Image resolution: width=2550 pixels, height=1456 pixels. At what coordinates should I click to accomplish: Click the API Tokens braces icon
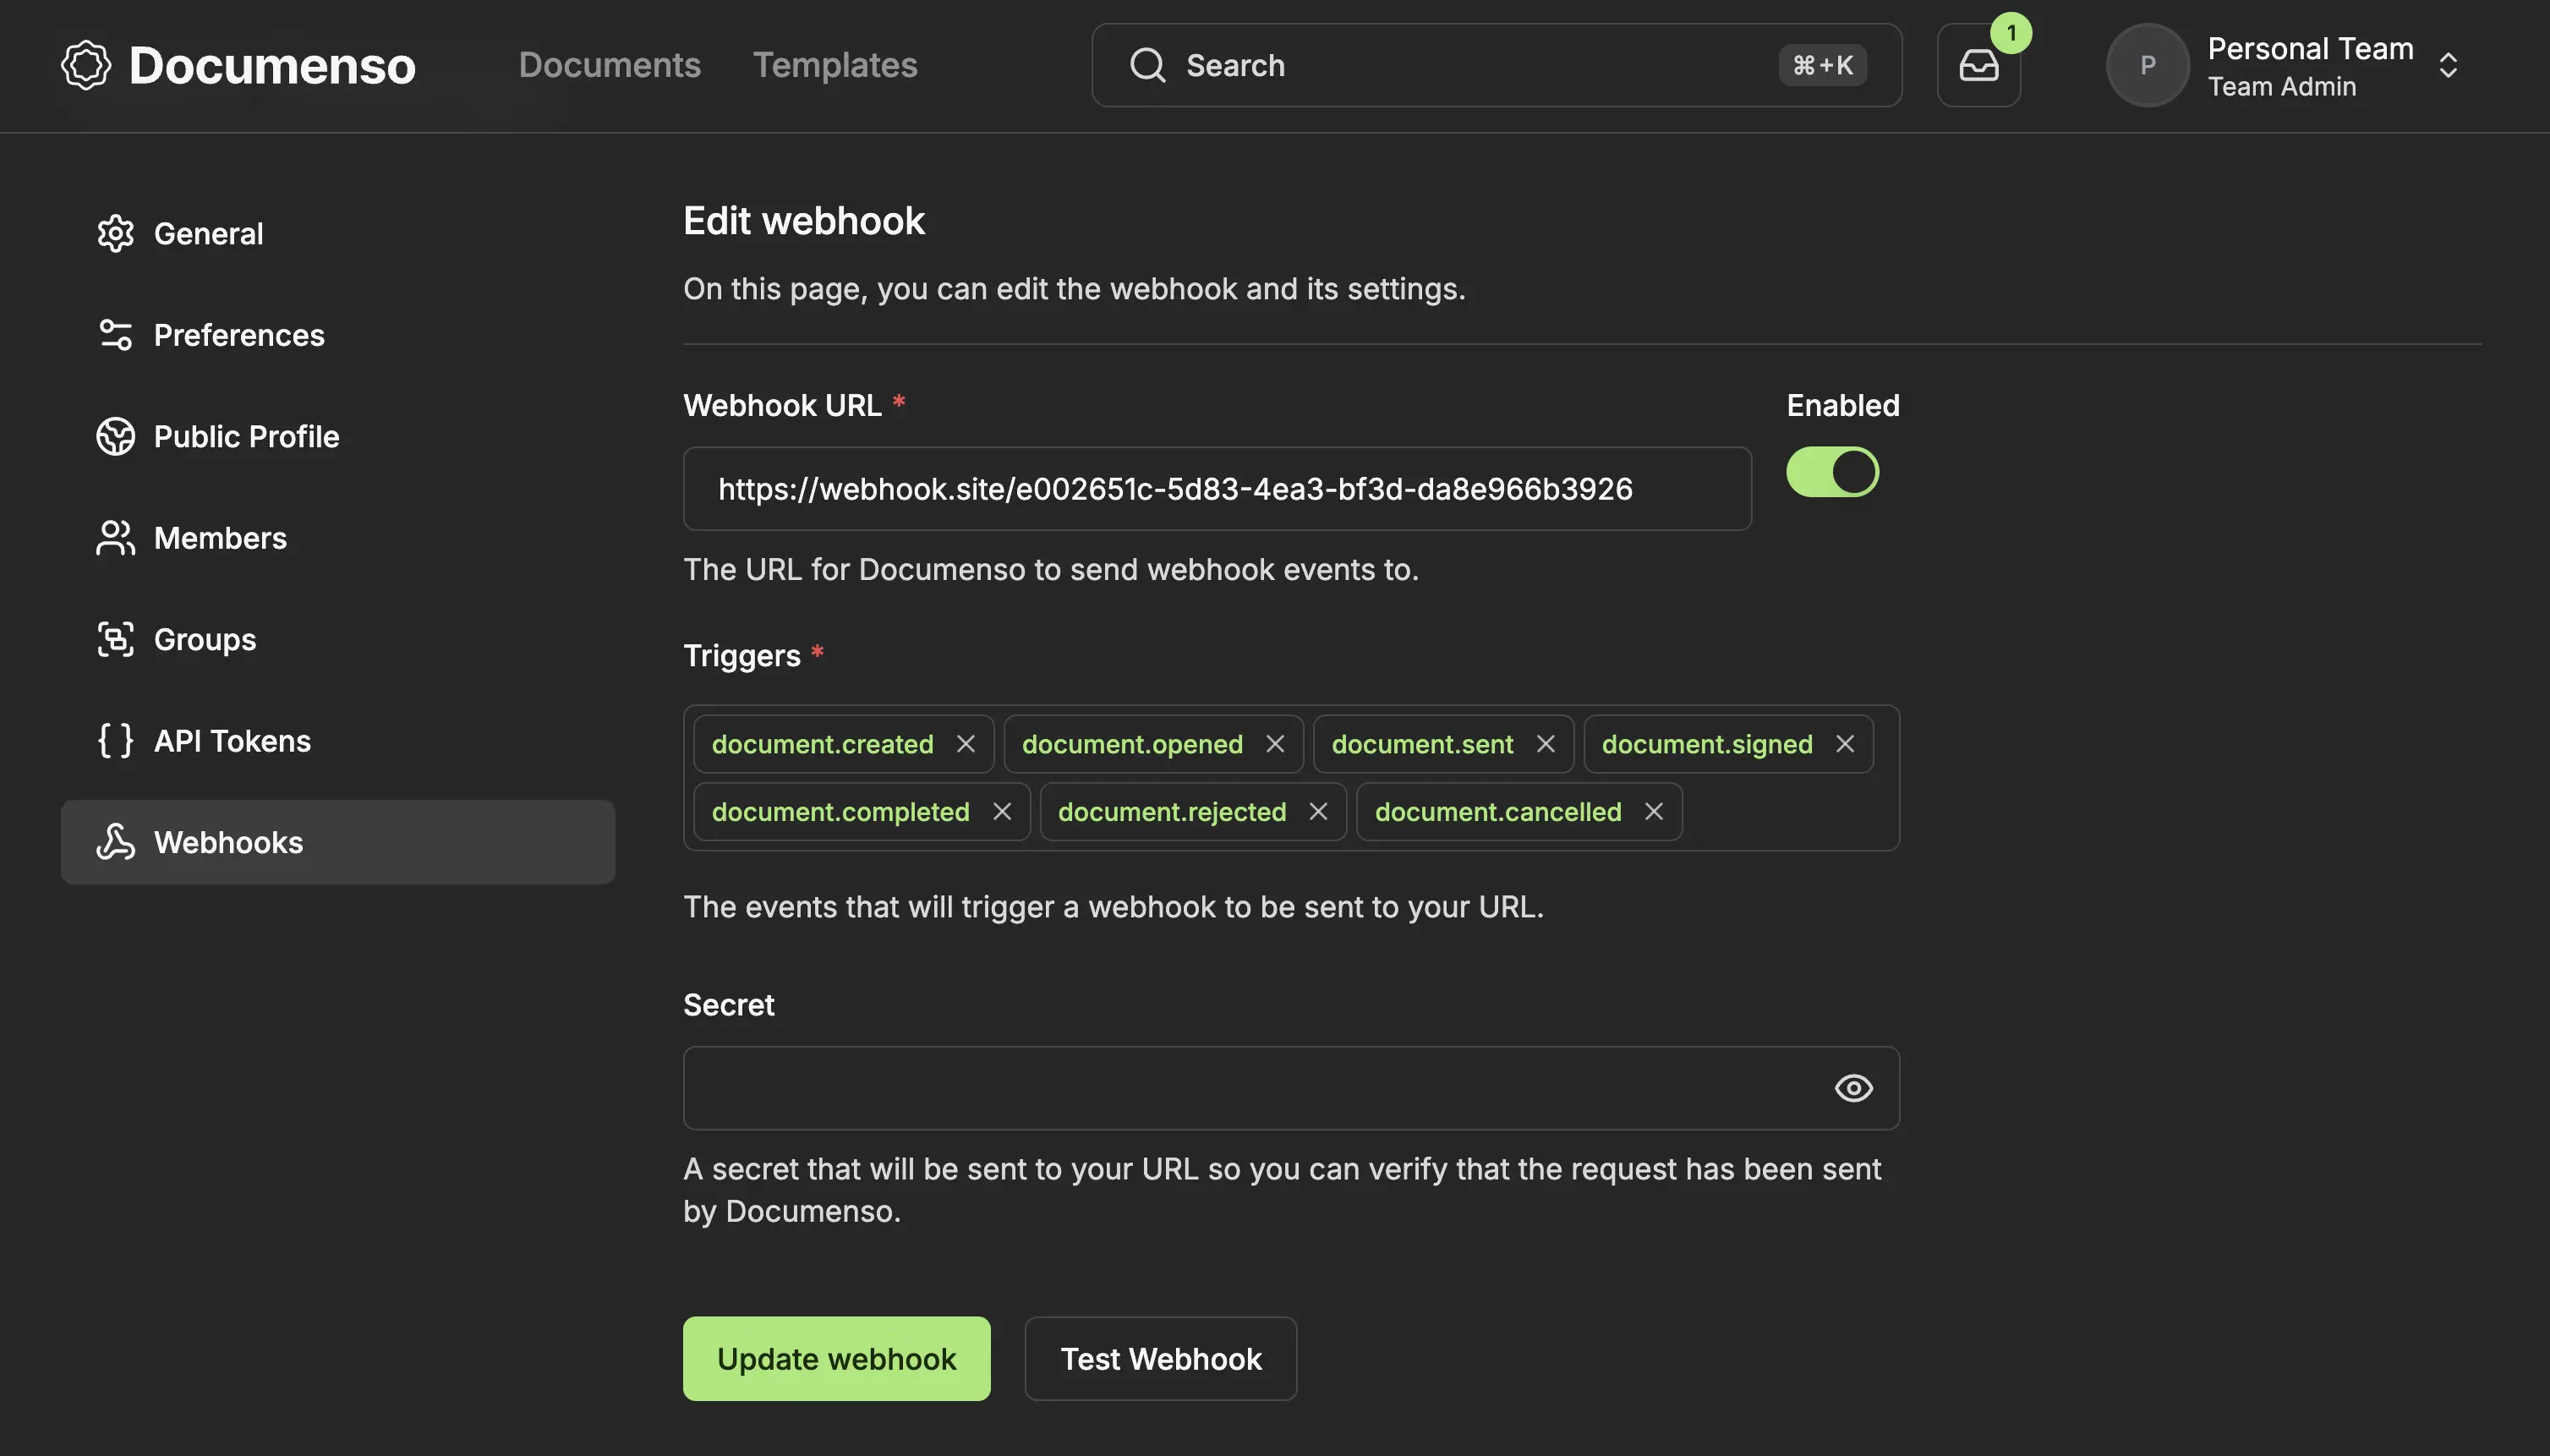(x=116, y=741)
